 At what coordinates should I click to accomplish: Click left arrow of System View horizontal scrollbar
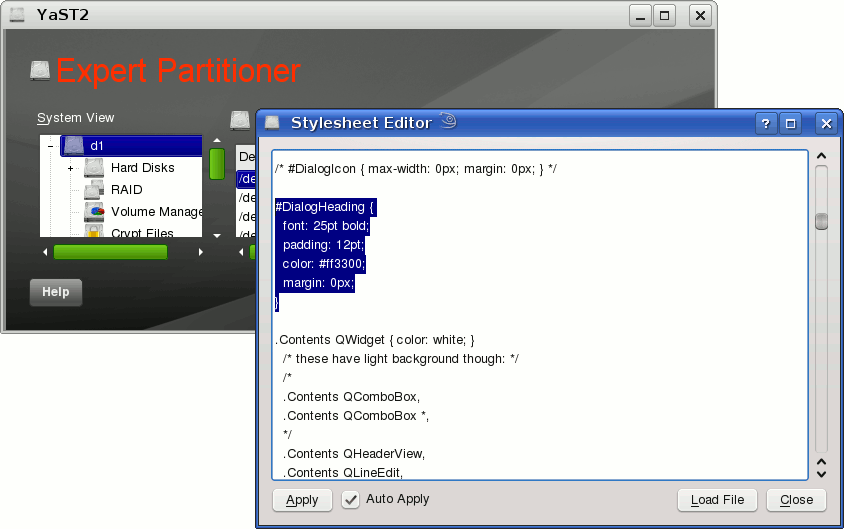pyautogui.click(x=45, y=252)
